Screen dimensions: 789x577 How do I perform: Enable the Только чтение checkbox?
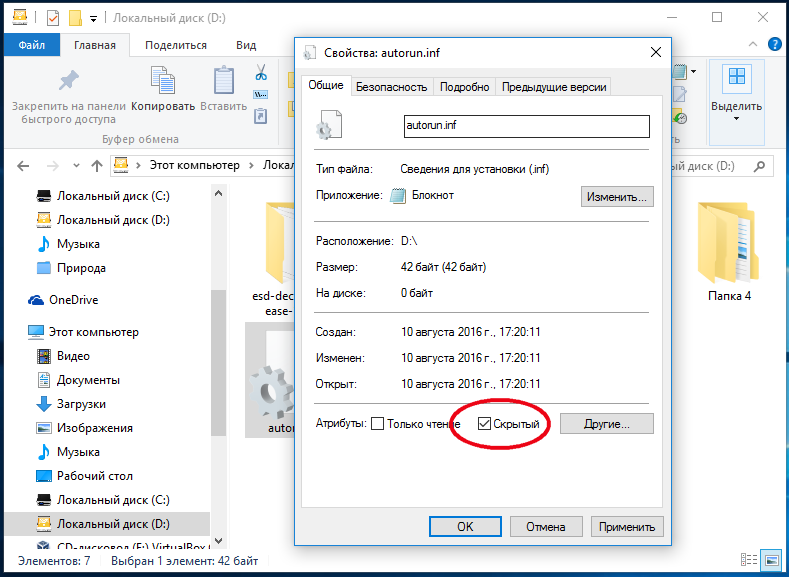[378, 424]
